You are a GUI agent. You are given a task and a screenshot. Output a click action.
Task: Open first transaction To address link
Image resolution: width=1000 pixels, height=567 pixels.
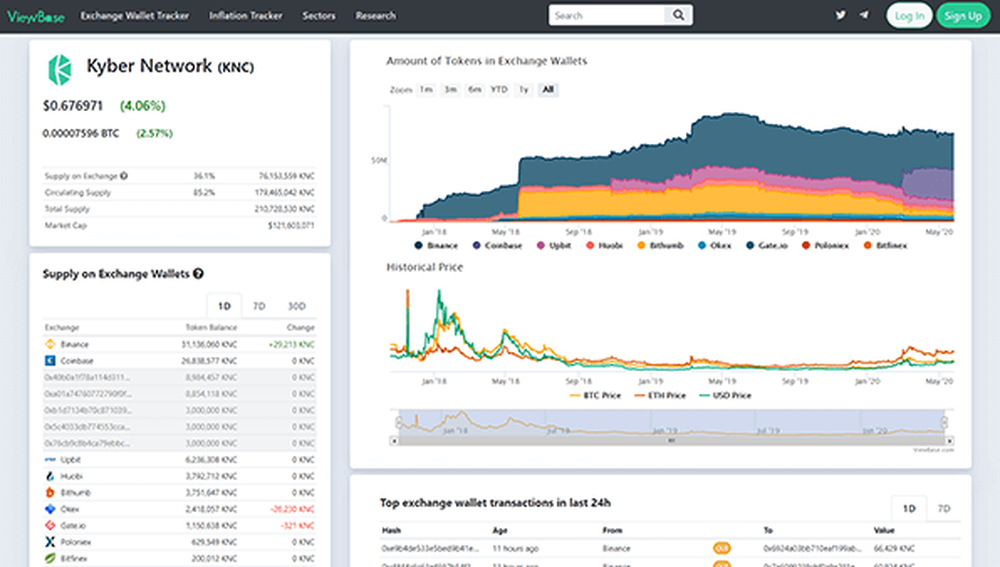coord(812,549)
